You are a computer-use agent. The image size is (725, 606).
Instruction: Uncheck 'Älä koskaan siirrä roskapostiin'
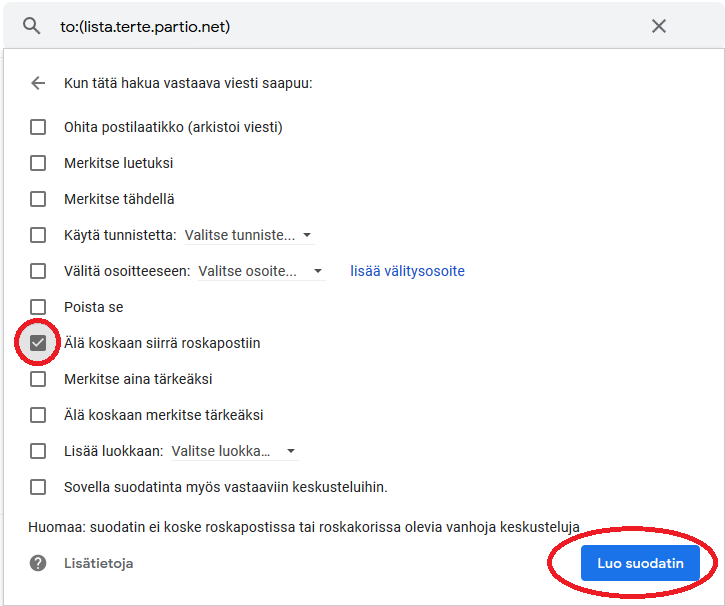point(38,343)
